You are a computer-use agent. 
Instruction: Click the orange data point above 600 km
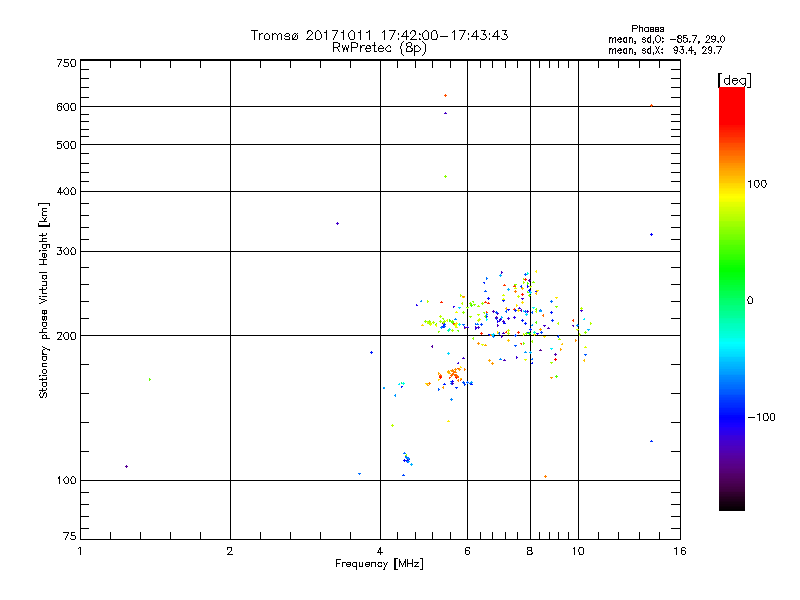pos(445,95)
